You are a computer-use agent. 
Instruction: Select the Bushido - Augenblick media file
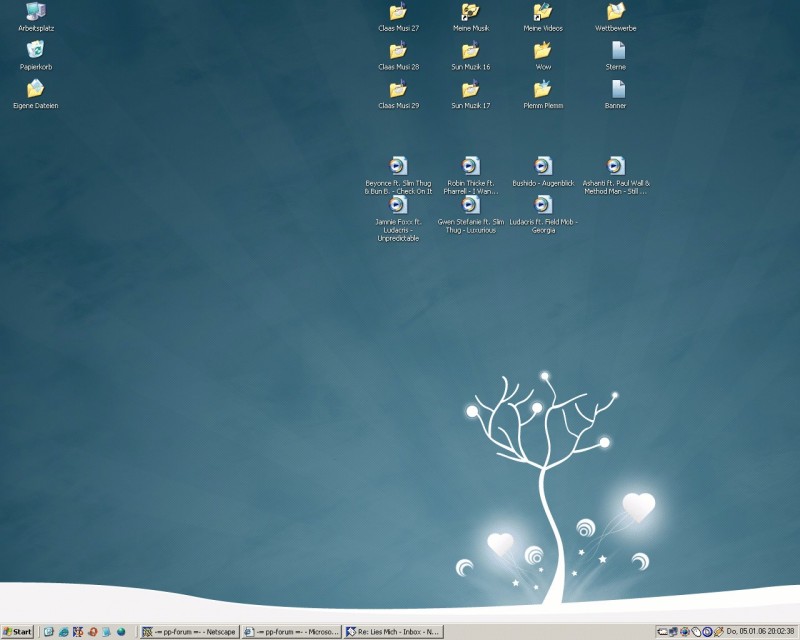[x=543, y=166]
